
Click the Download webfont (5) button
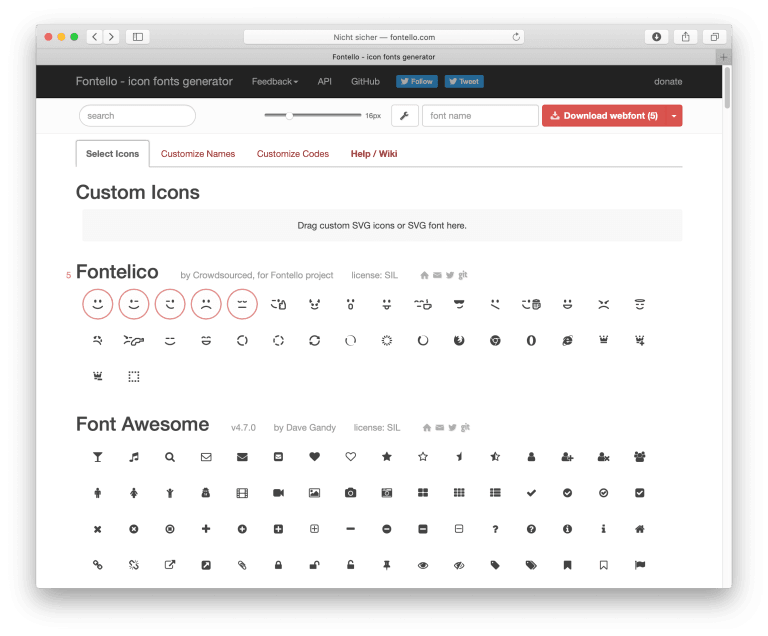tap(604, 116)
